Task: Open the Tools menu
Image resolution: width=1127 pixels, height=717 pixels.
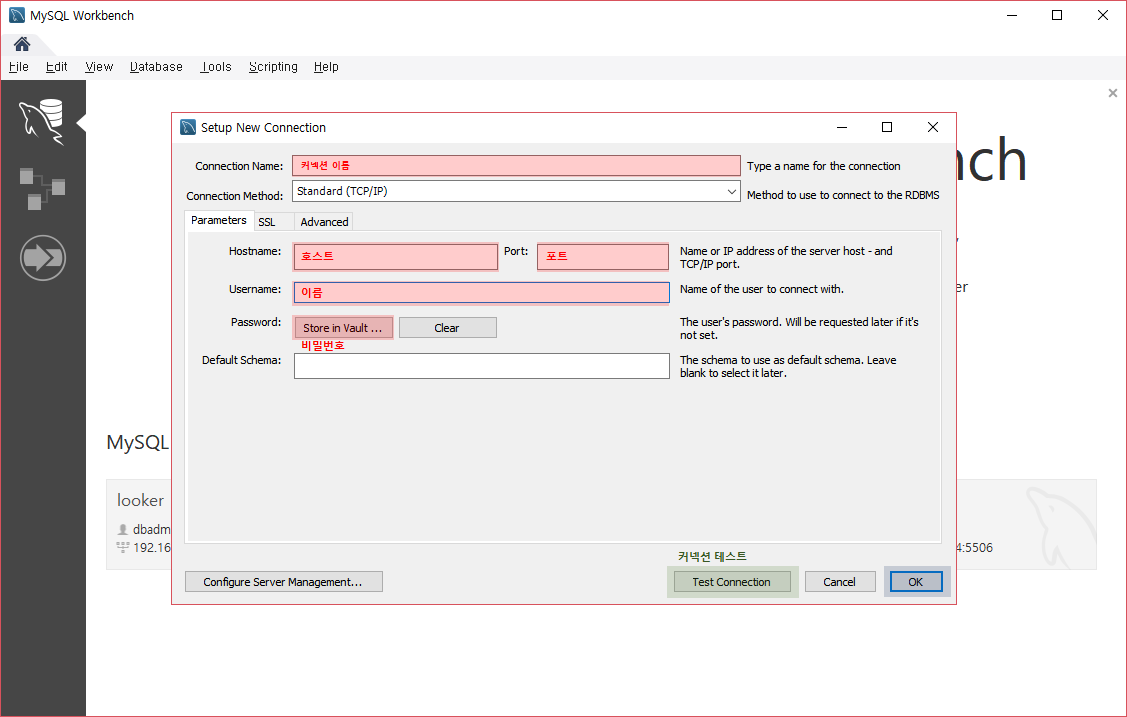Action: [216, 67]
